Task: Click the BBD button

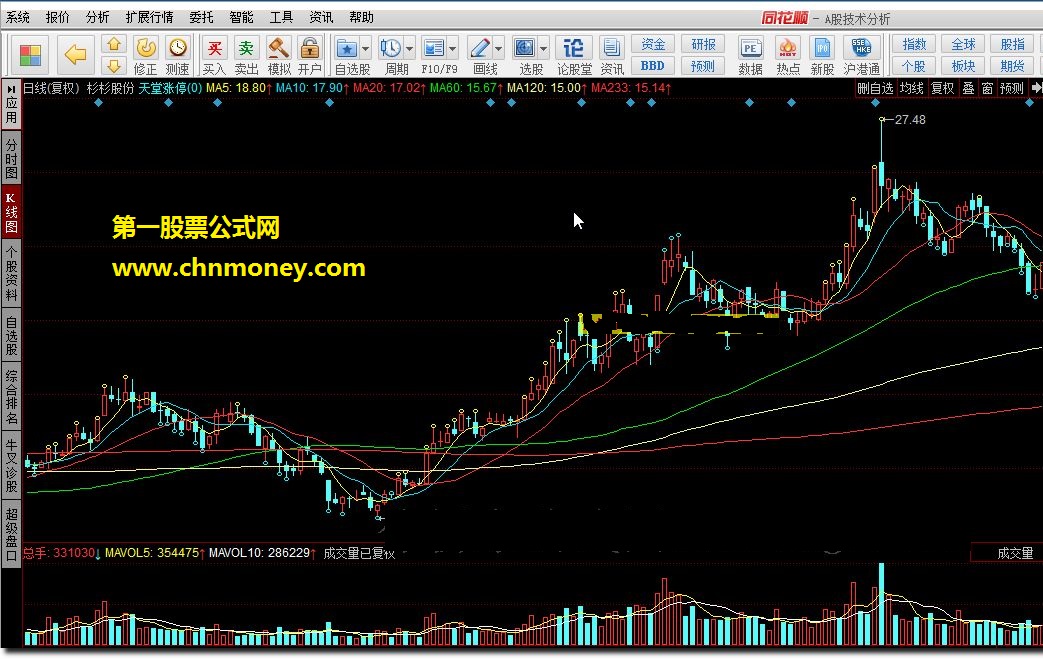Action: [x=653, y=66]
